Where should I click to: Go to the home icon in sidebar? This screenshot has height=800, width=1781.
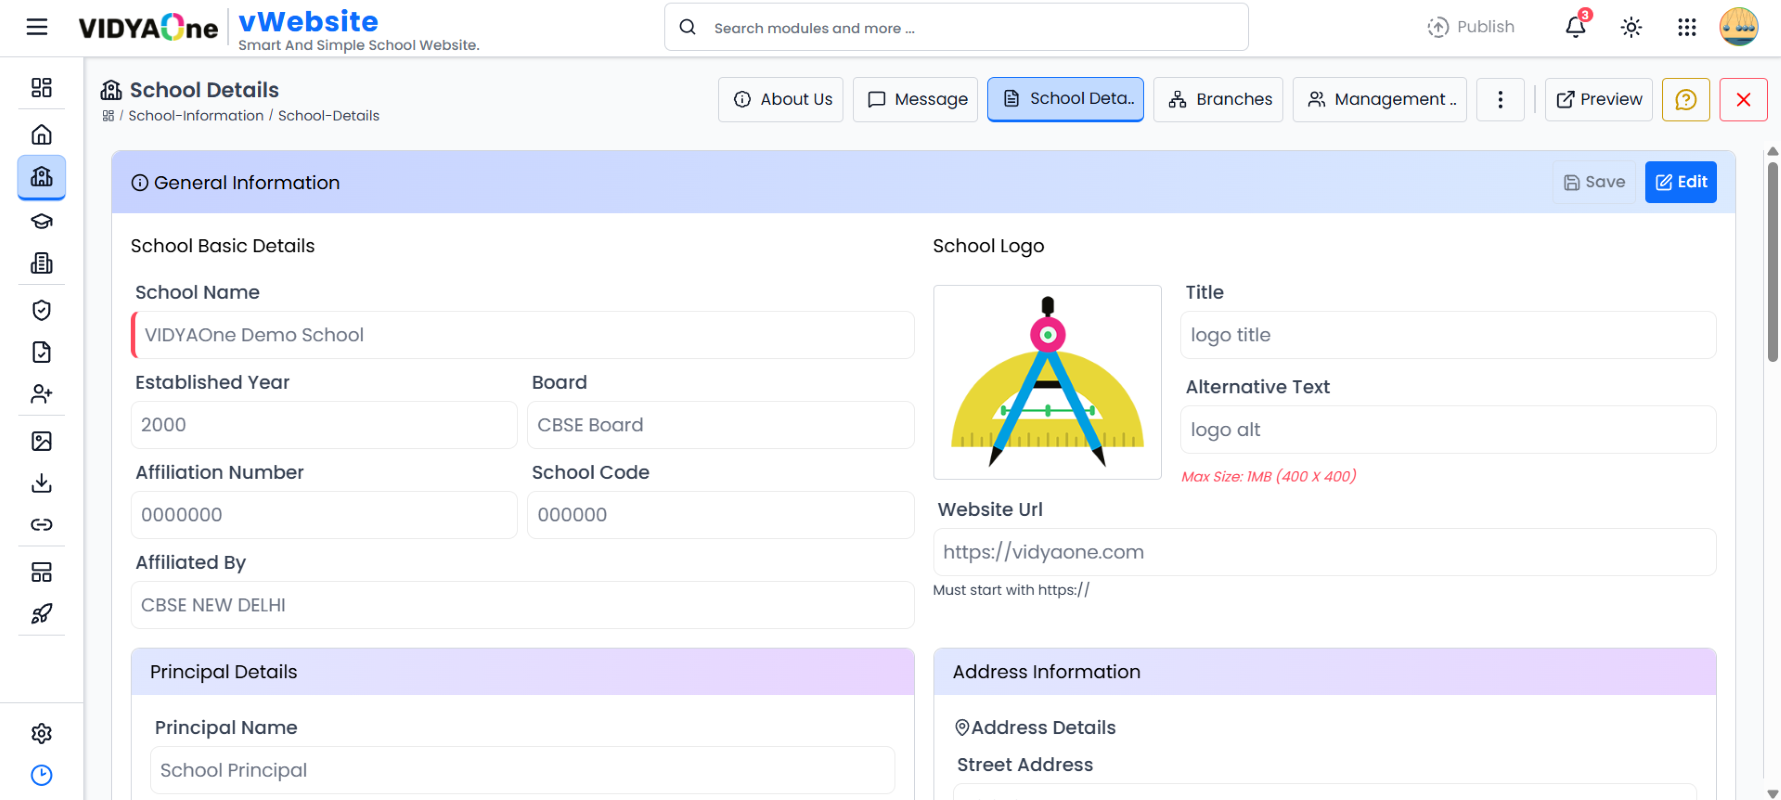coord(41,134)
